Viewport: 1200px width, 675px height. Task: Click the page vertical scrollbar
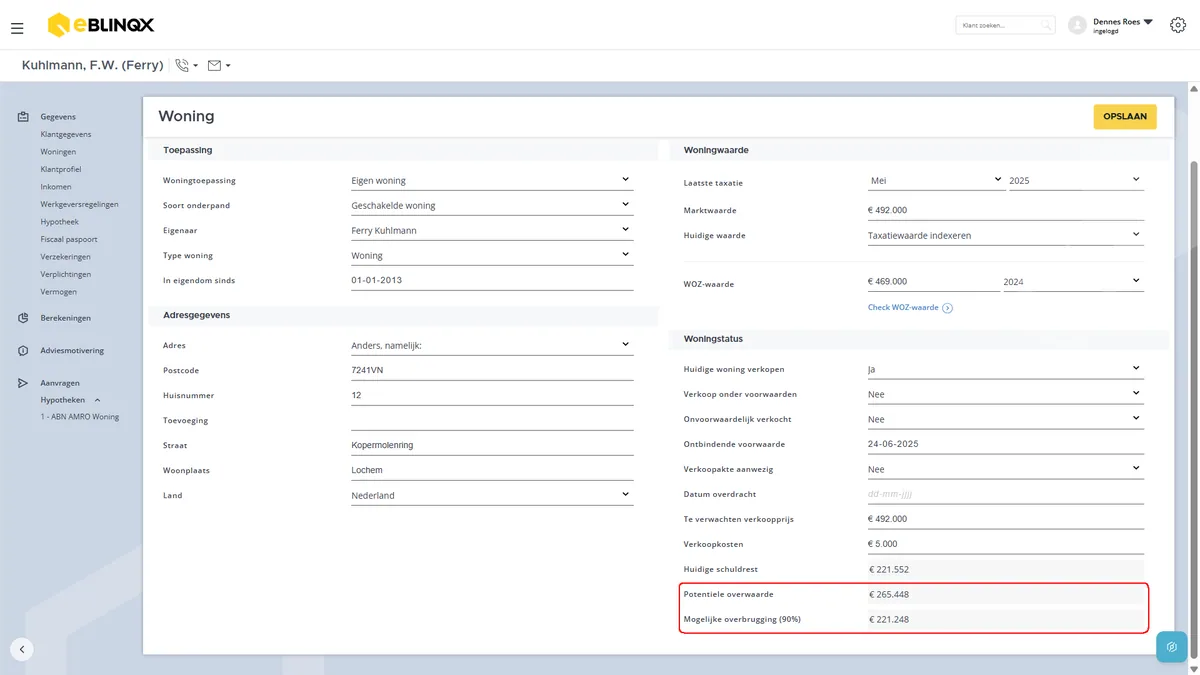point(1194,410)
